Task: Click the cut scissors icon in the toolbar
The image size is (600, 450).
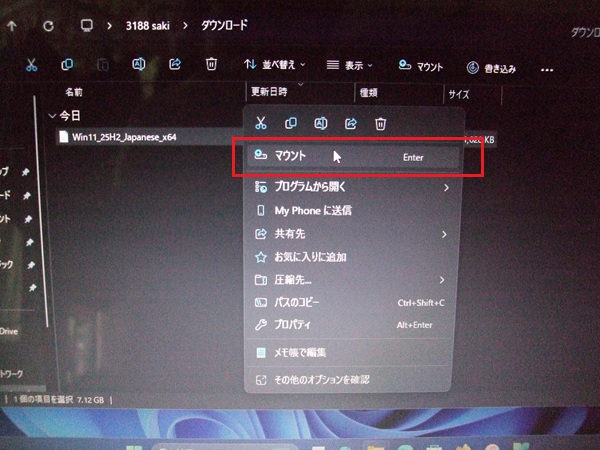Action: pos(31,65)
